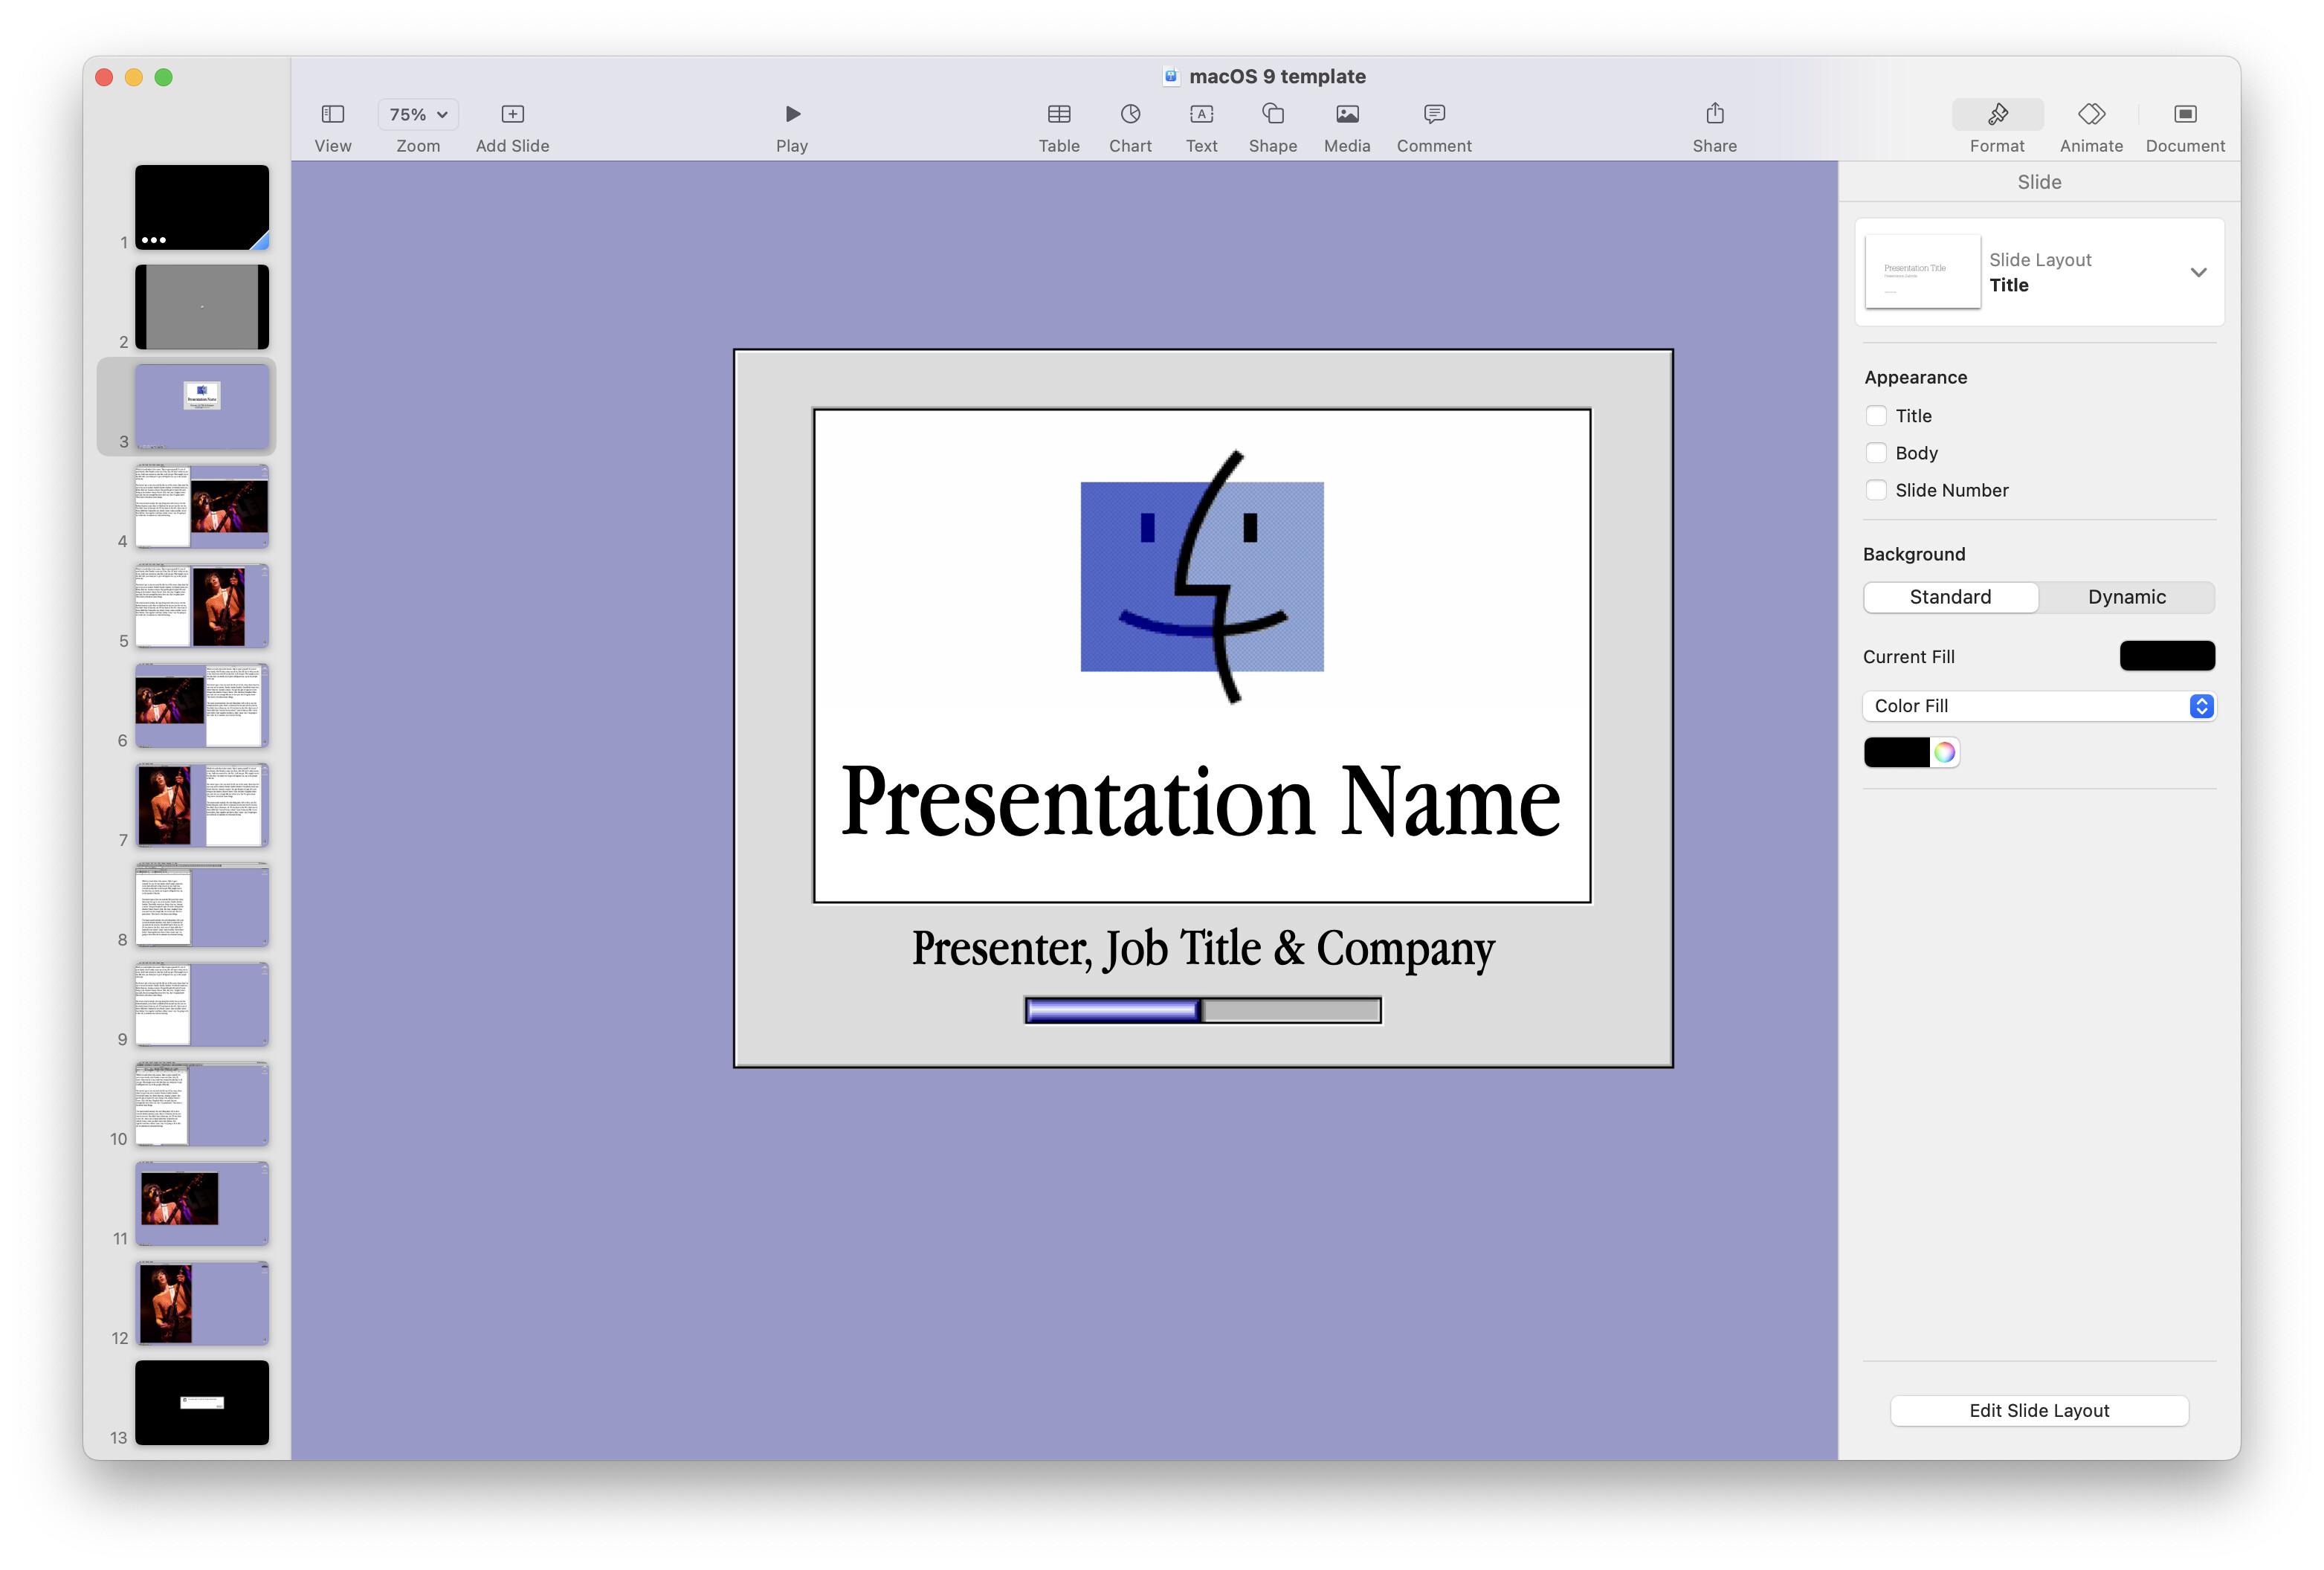Select the Finder face image on slide
This screenshot has height=1570, width=2324.
coord(1202,577)
